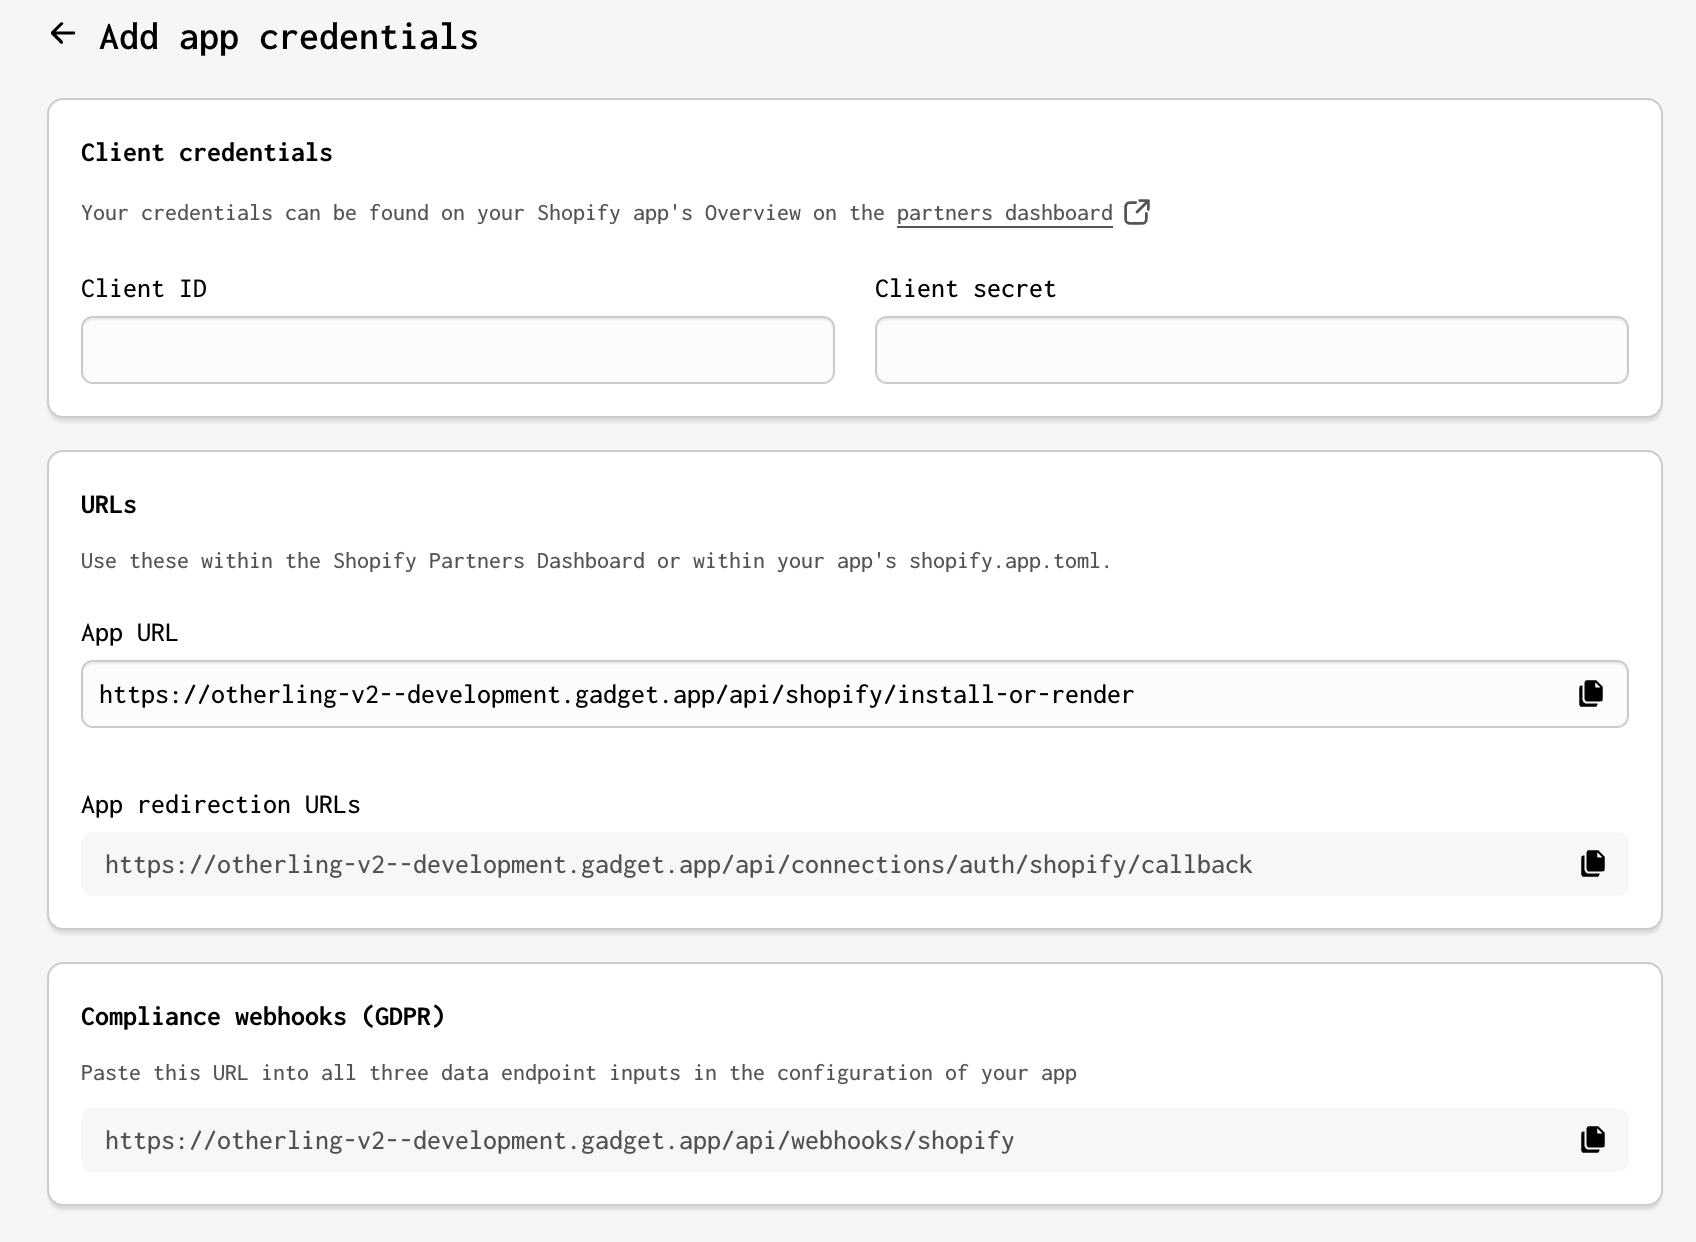Click the Add app credentials page title

pyautogui.click(x=289, y=37)
